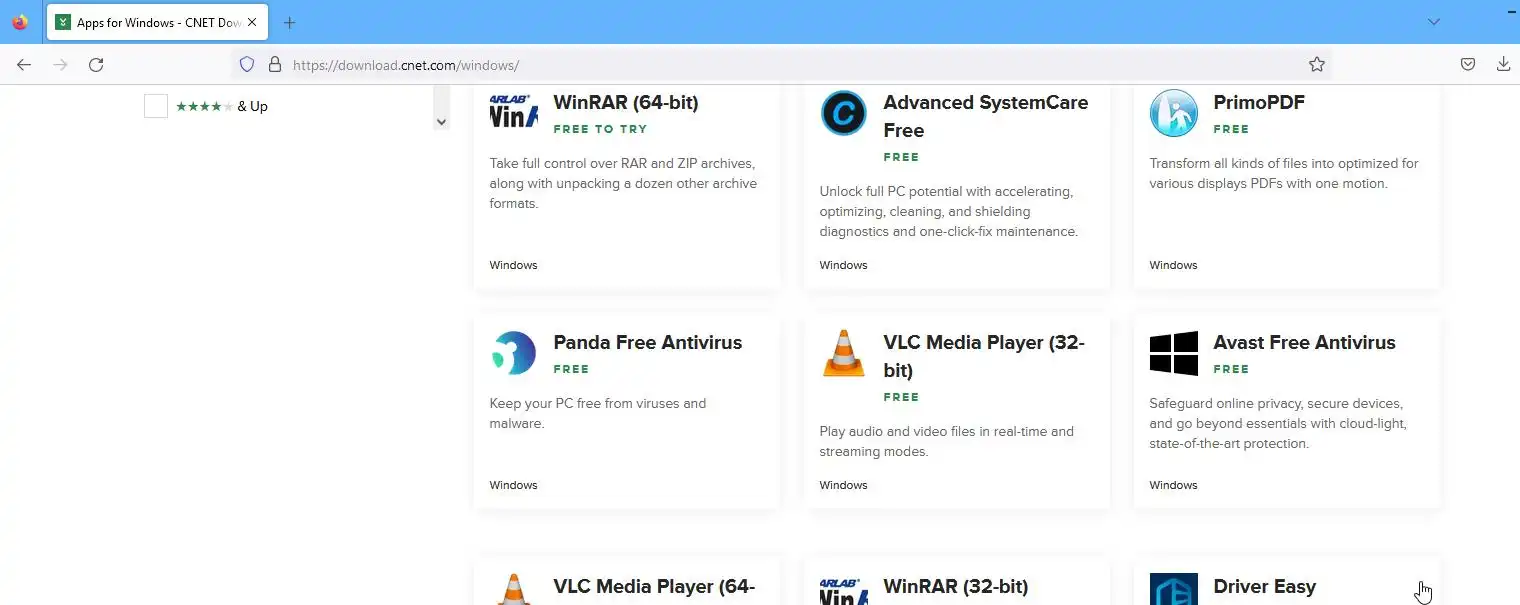Go back with the back arrow
1520x605 pixels.
click(x=24, y=64)
